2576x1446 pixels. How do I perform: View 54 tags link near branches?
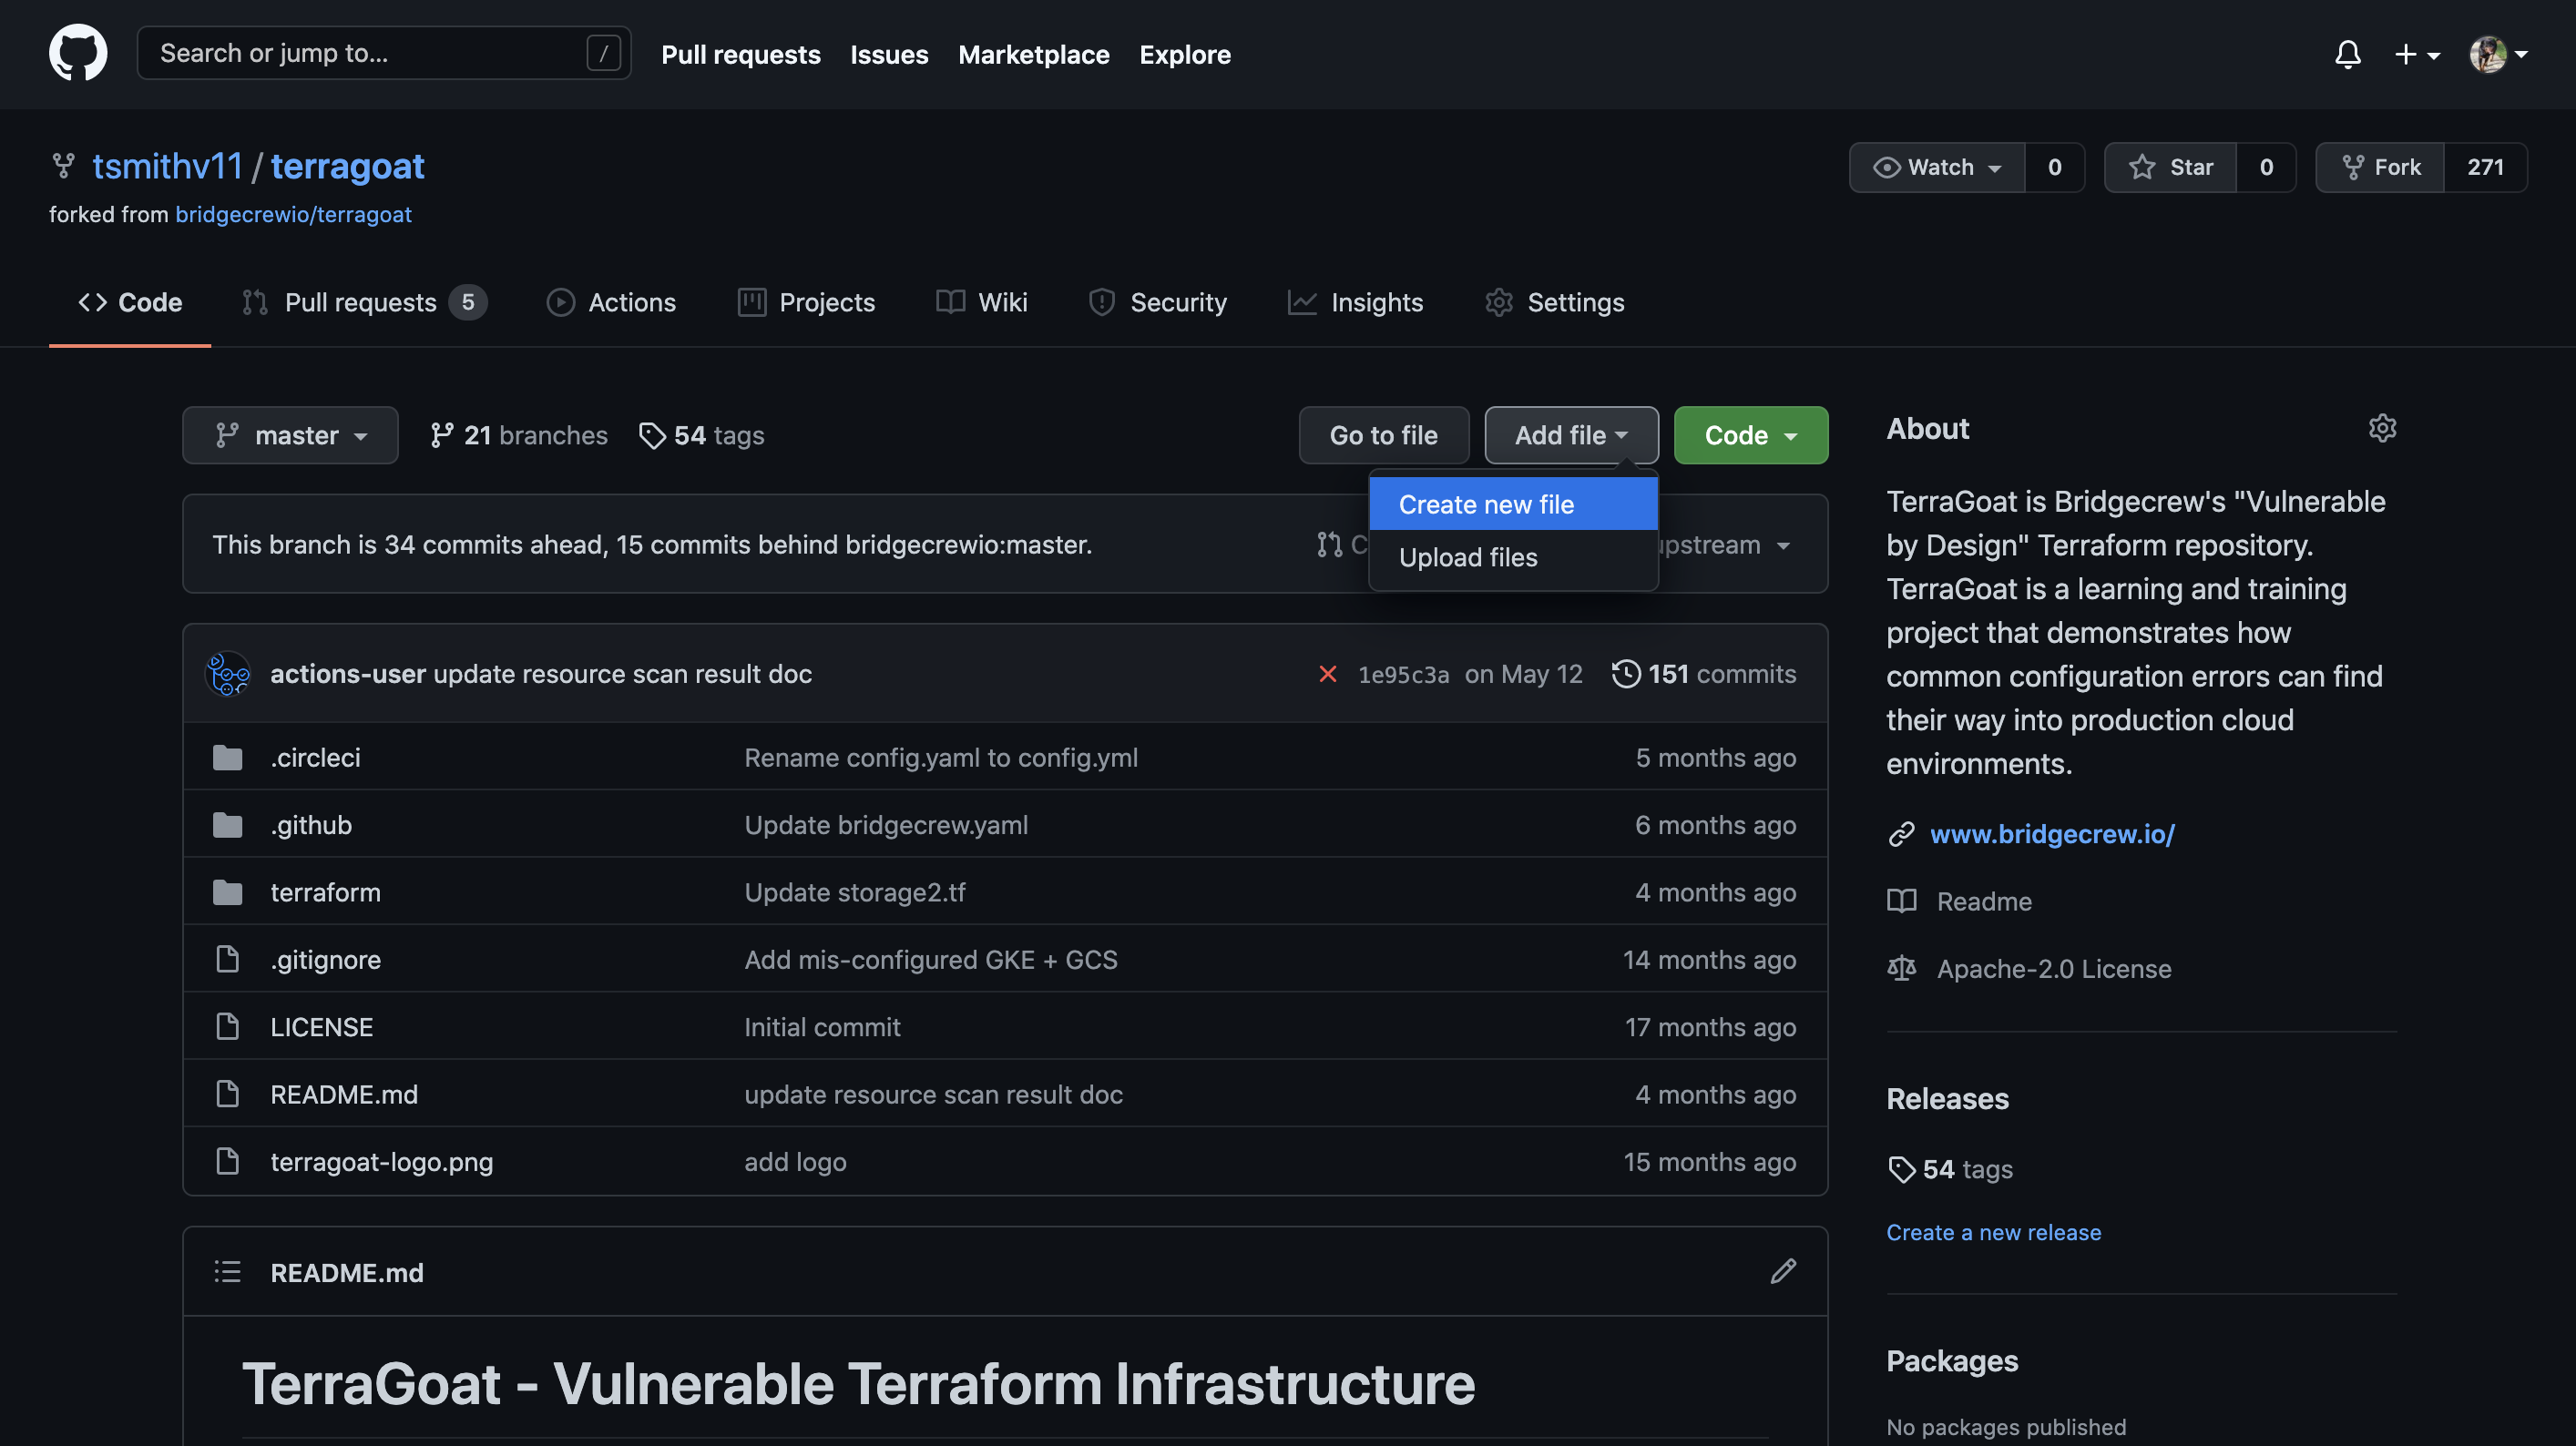(x=701, y=435)
